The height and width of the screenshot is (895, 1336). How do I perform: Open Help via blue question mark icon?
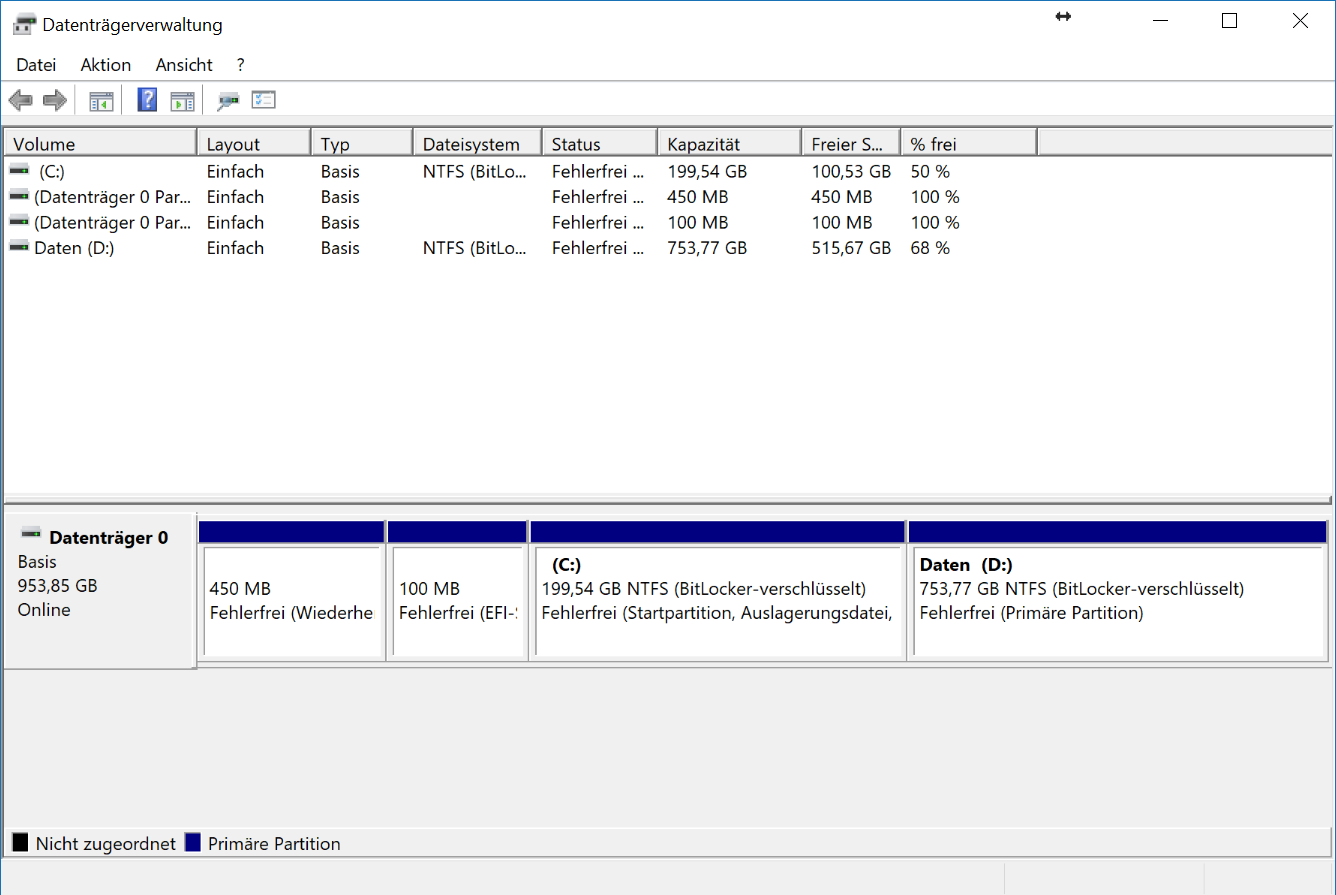point(147,100)
